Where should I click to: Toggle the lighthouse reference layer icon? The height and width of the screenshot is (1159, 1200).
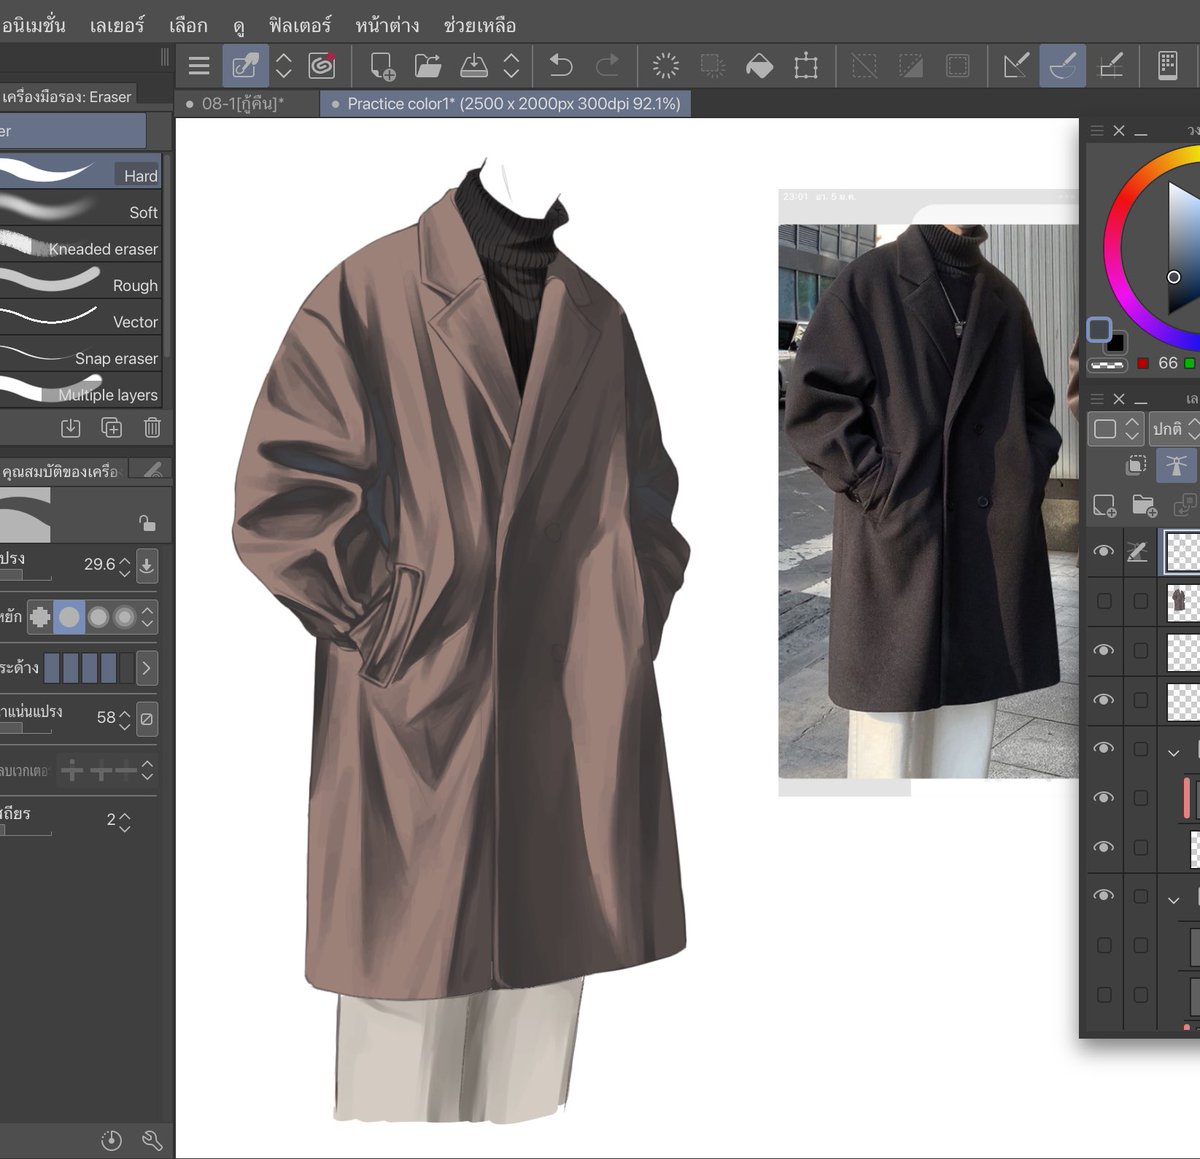pyautogui.click(x=1176, y=465)
